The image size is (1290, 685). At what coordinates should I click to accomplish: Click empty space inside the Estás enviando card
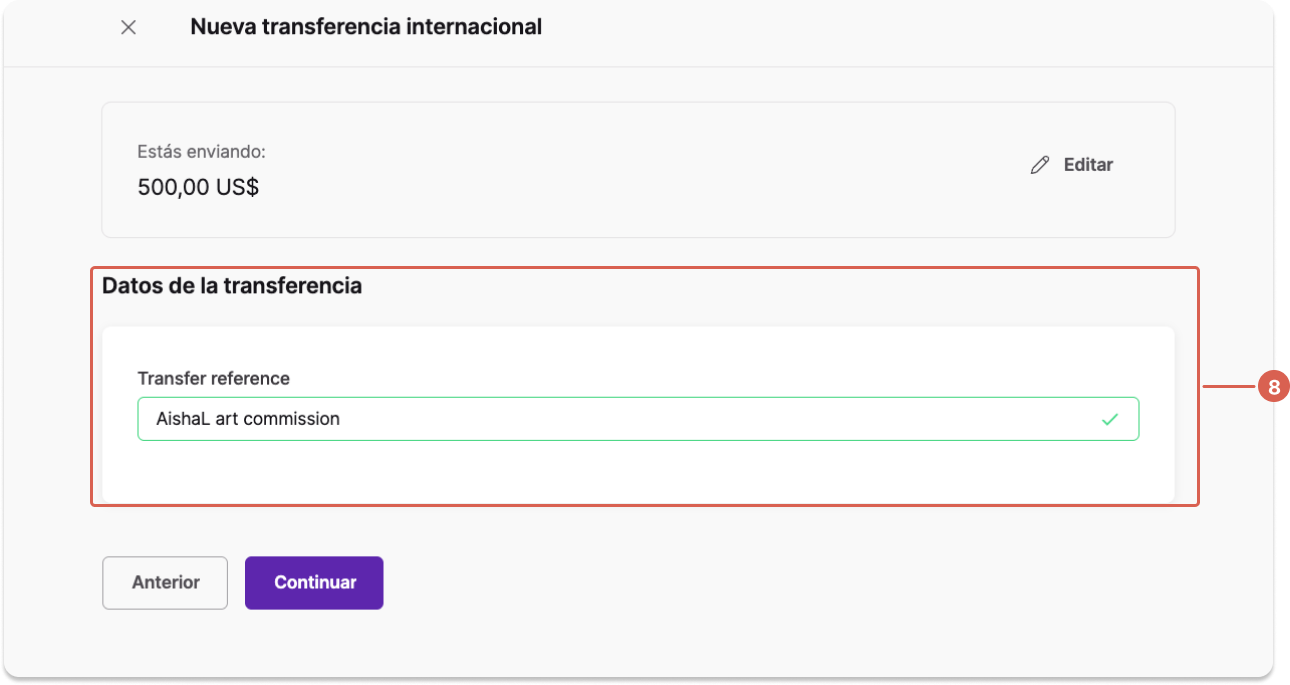click(x=640, y=170)
